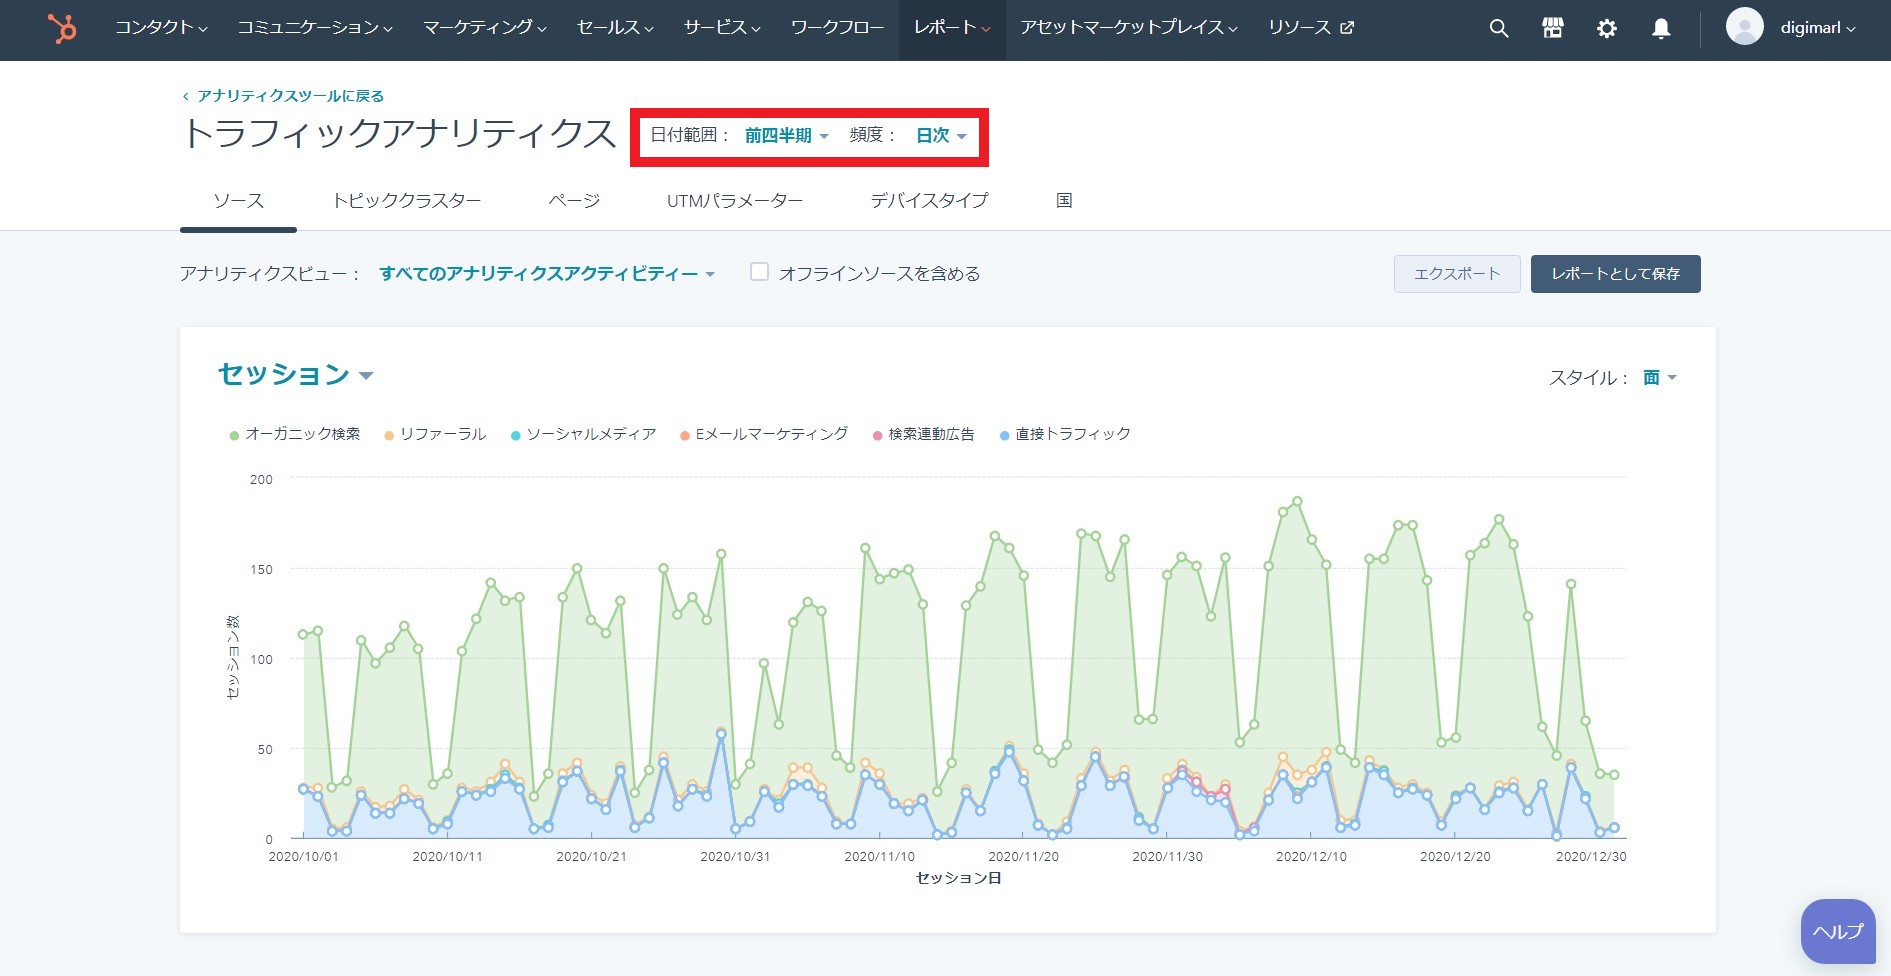The image size is (1891, 976).
Task: Open the セールス menu
Action: tap(615, 28)
